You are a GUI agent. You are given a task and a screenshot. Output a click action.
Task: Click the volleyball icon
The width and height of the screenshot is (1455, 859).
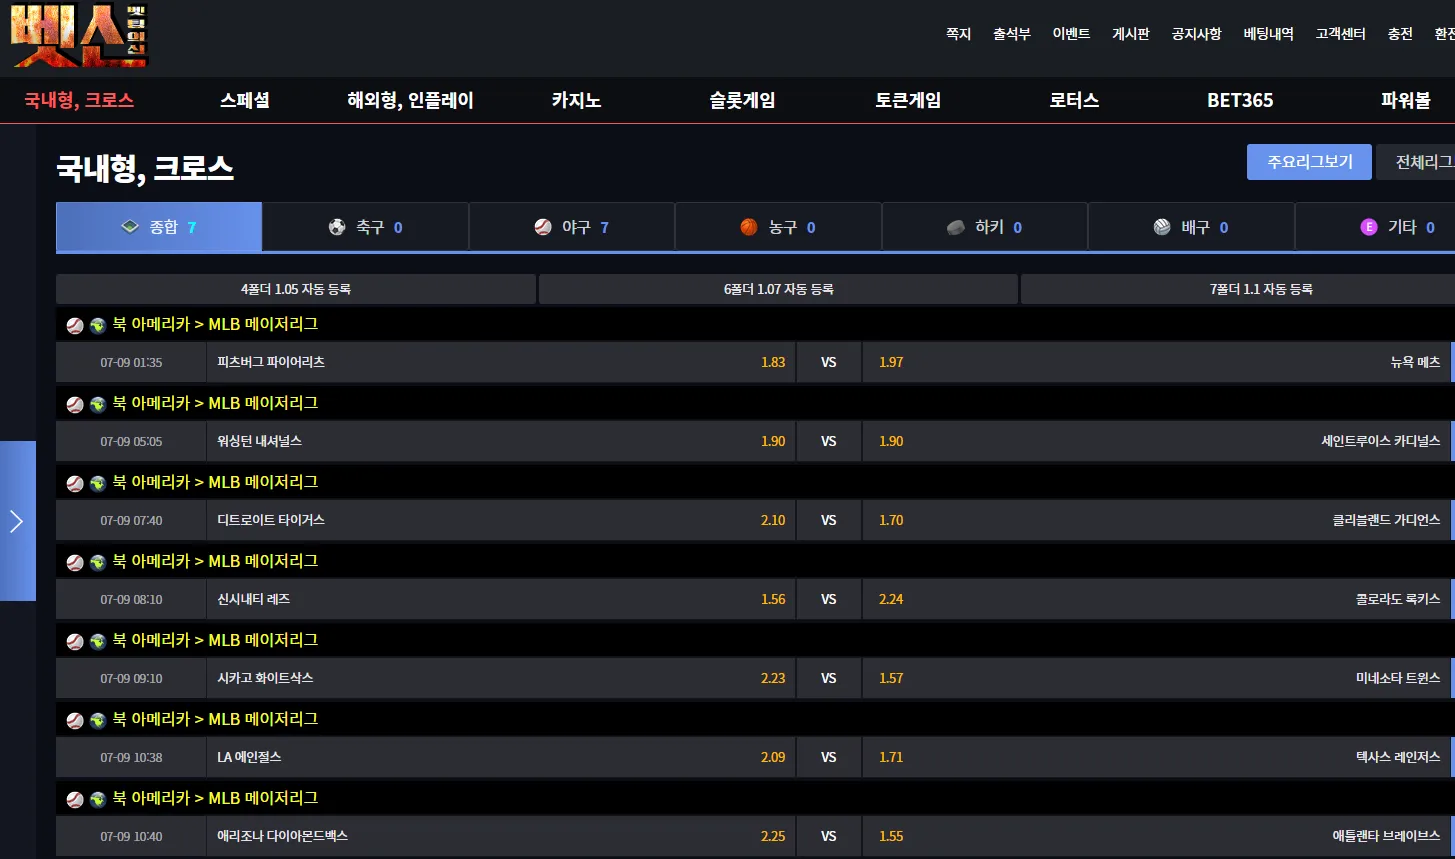tap(1162, 227)
